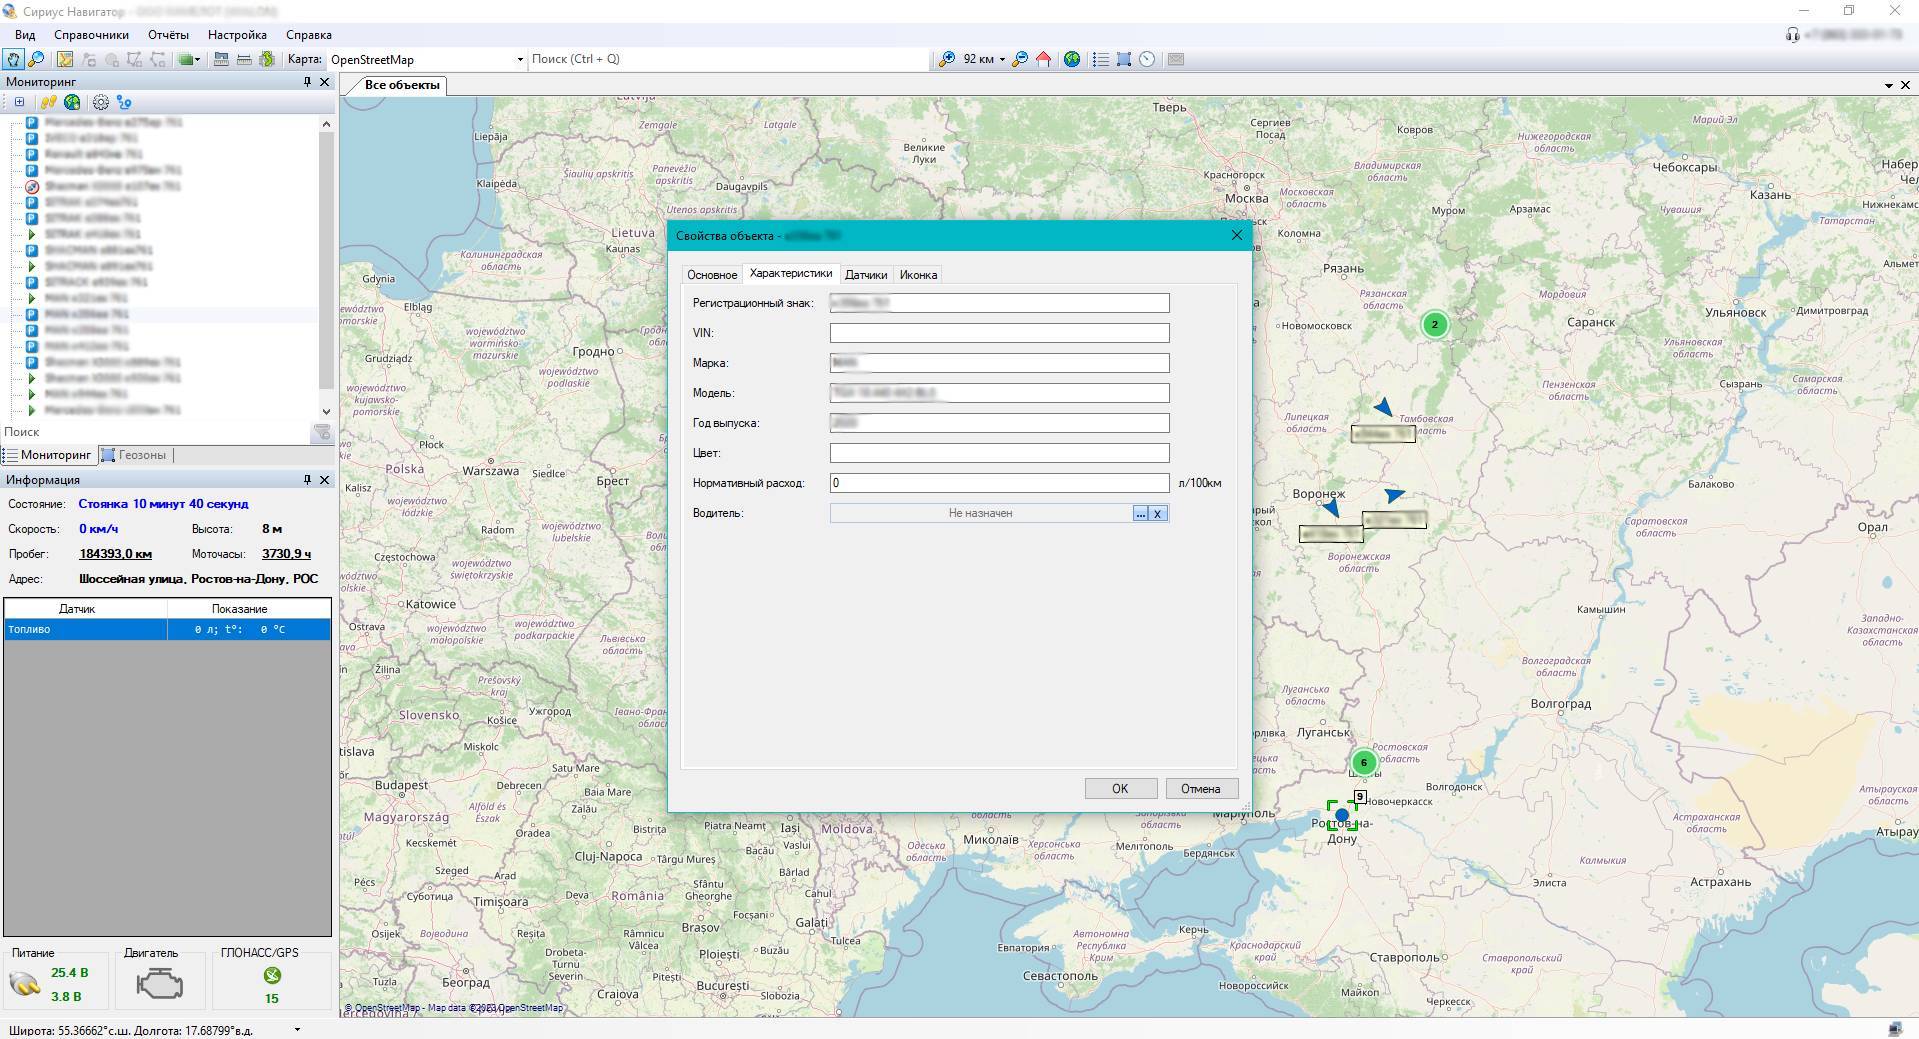Open the Отчёты menu
This screenshot has height=1039, width=1919.
coord(168,35)
